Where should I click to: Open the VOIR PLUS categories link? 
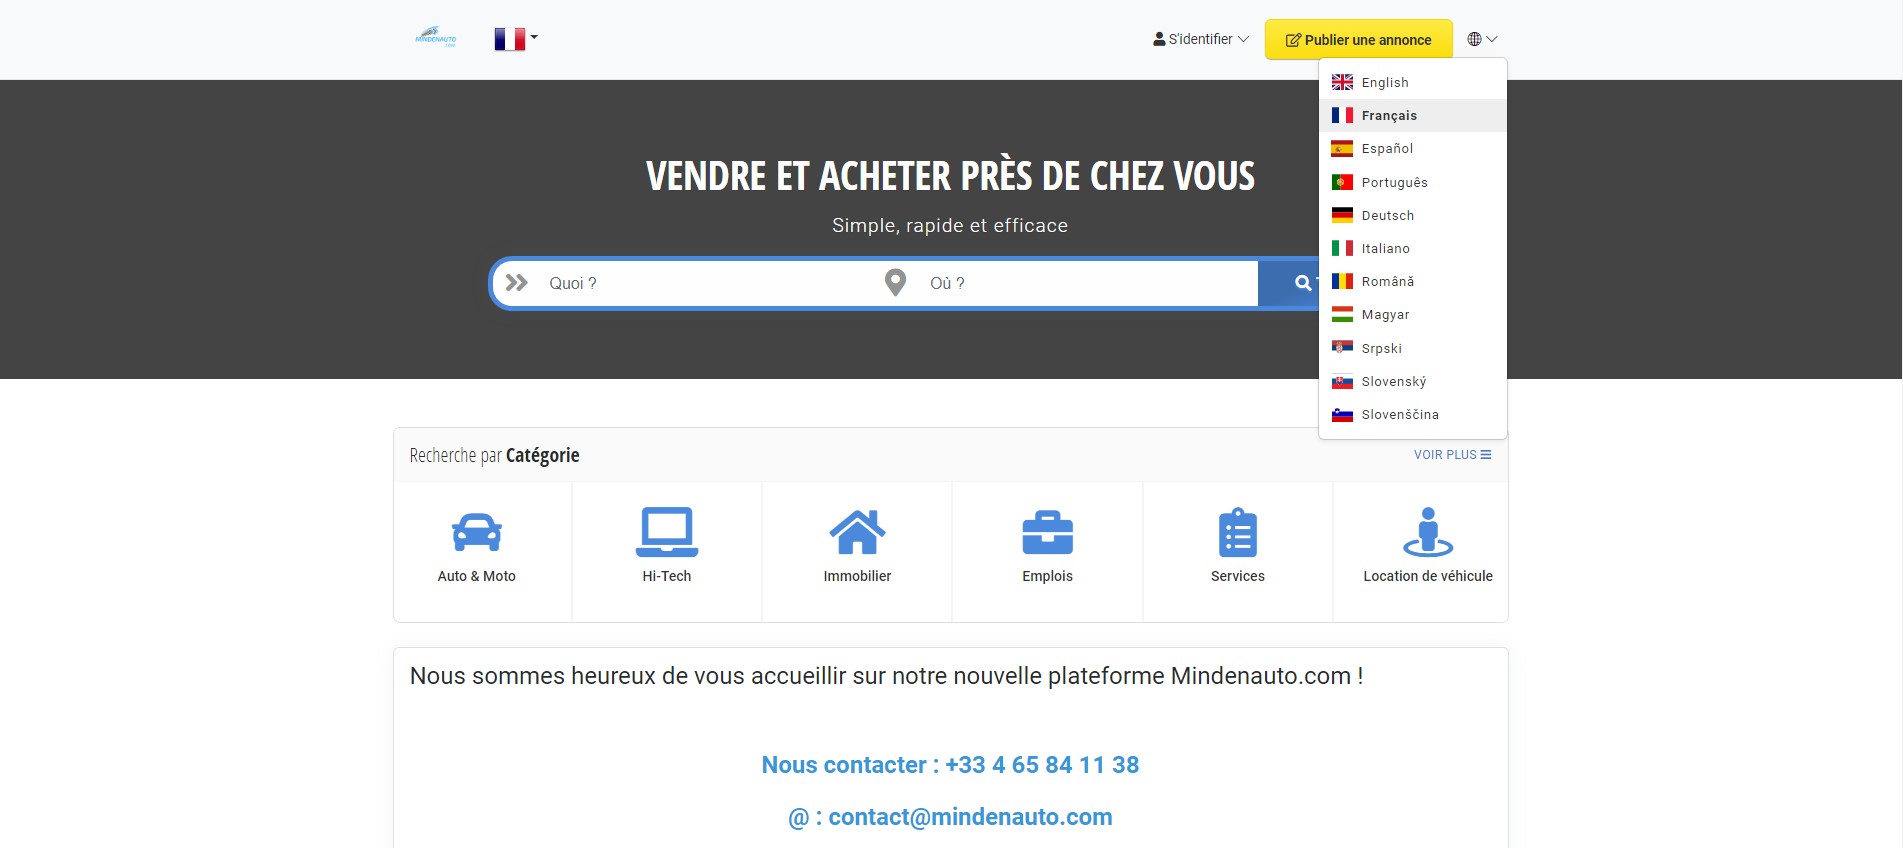coord(1452,455)
